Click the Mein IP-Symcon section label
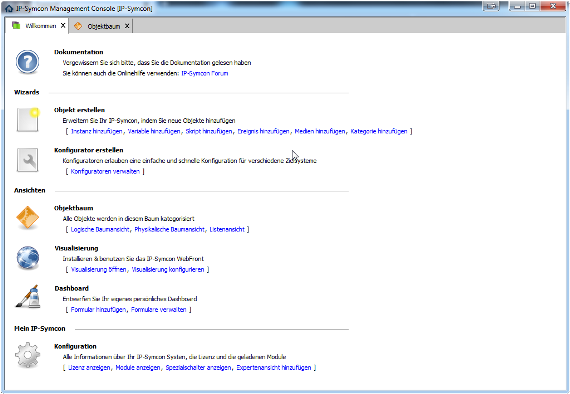The width and height of the screenshot is (570, 394). tap(40, 328)
